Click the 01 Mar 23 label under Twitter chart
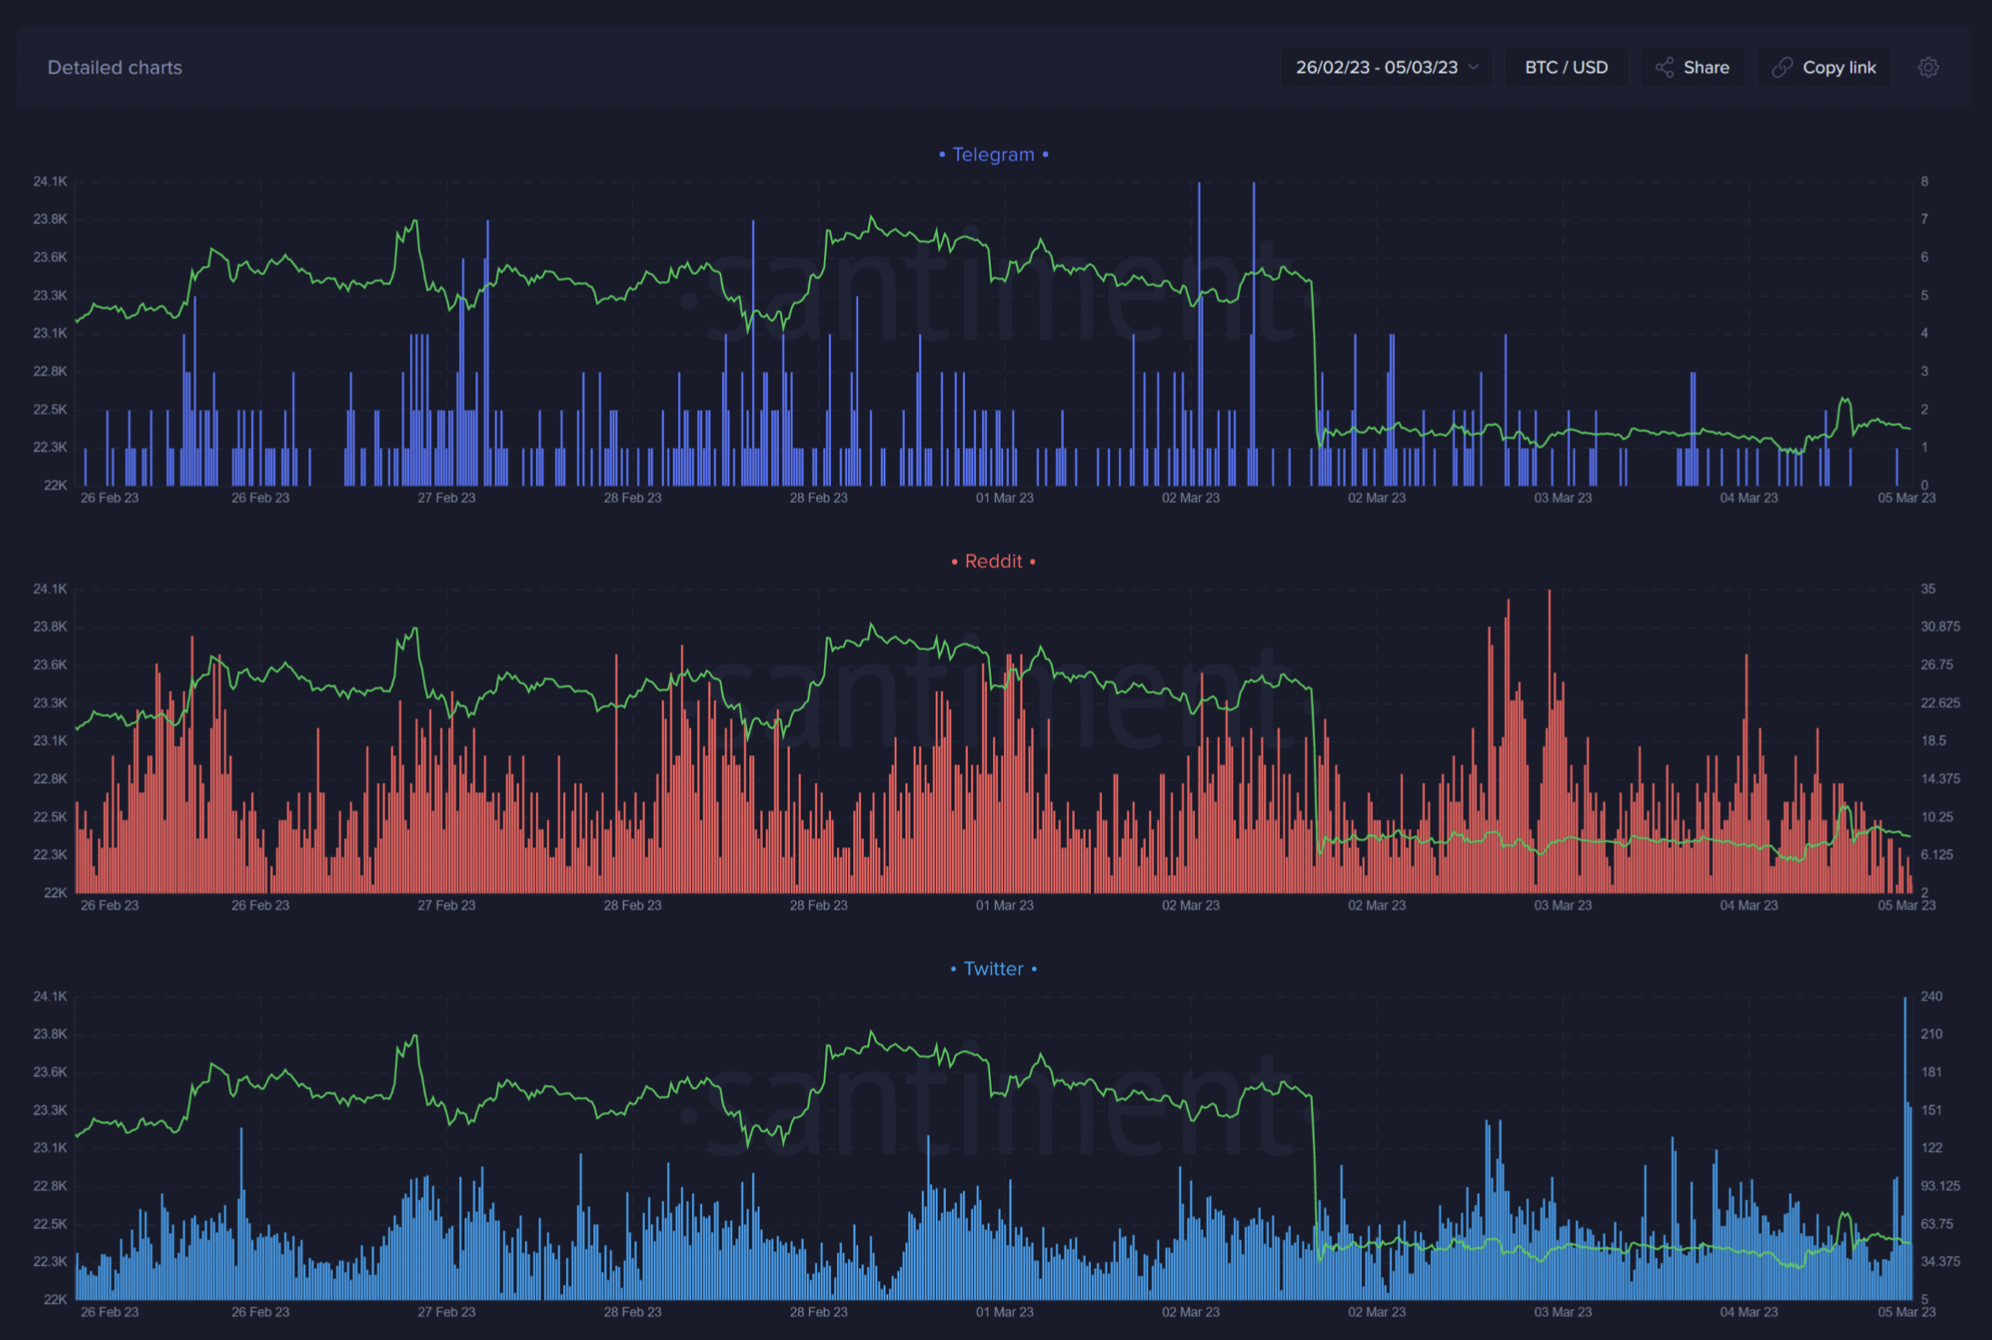Screen dimensions: 1992x1340 tap(1005, 1312)
